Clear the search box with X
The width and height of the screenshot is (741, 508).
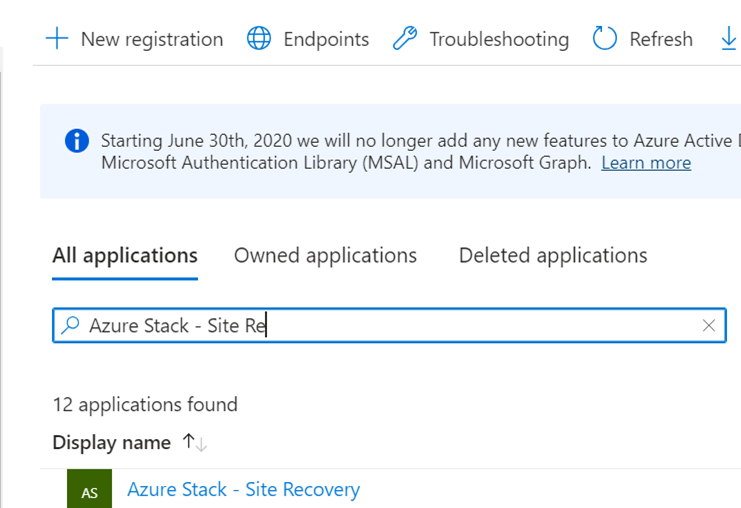pyautogui.click(x=709, y=325)
